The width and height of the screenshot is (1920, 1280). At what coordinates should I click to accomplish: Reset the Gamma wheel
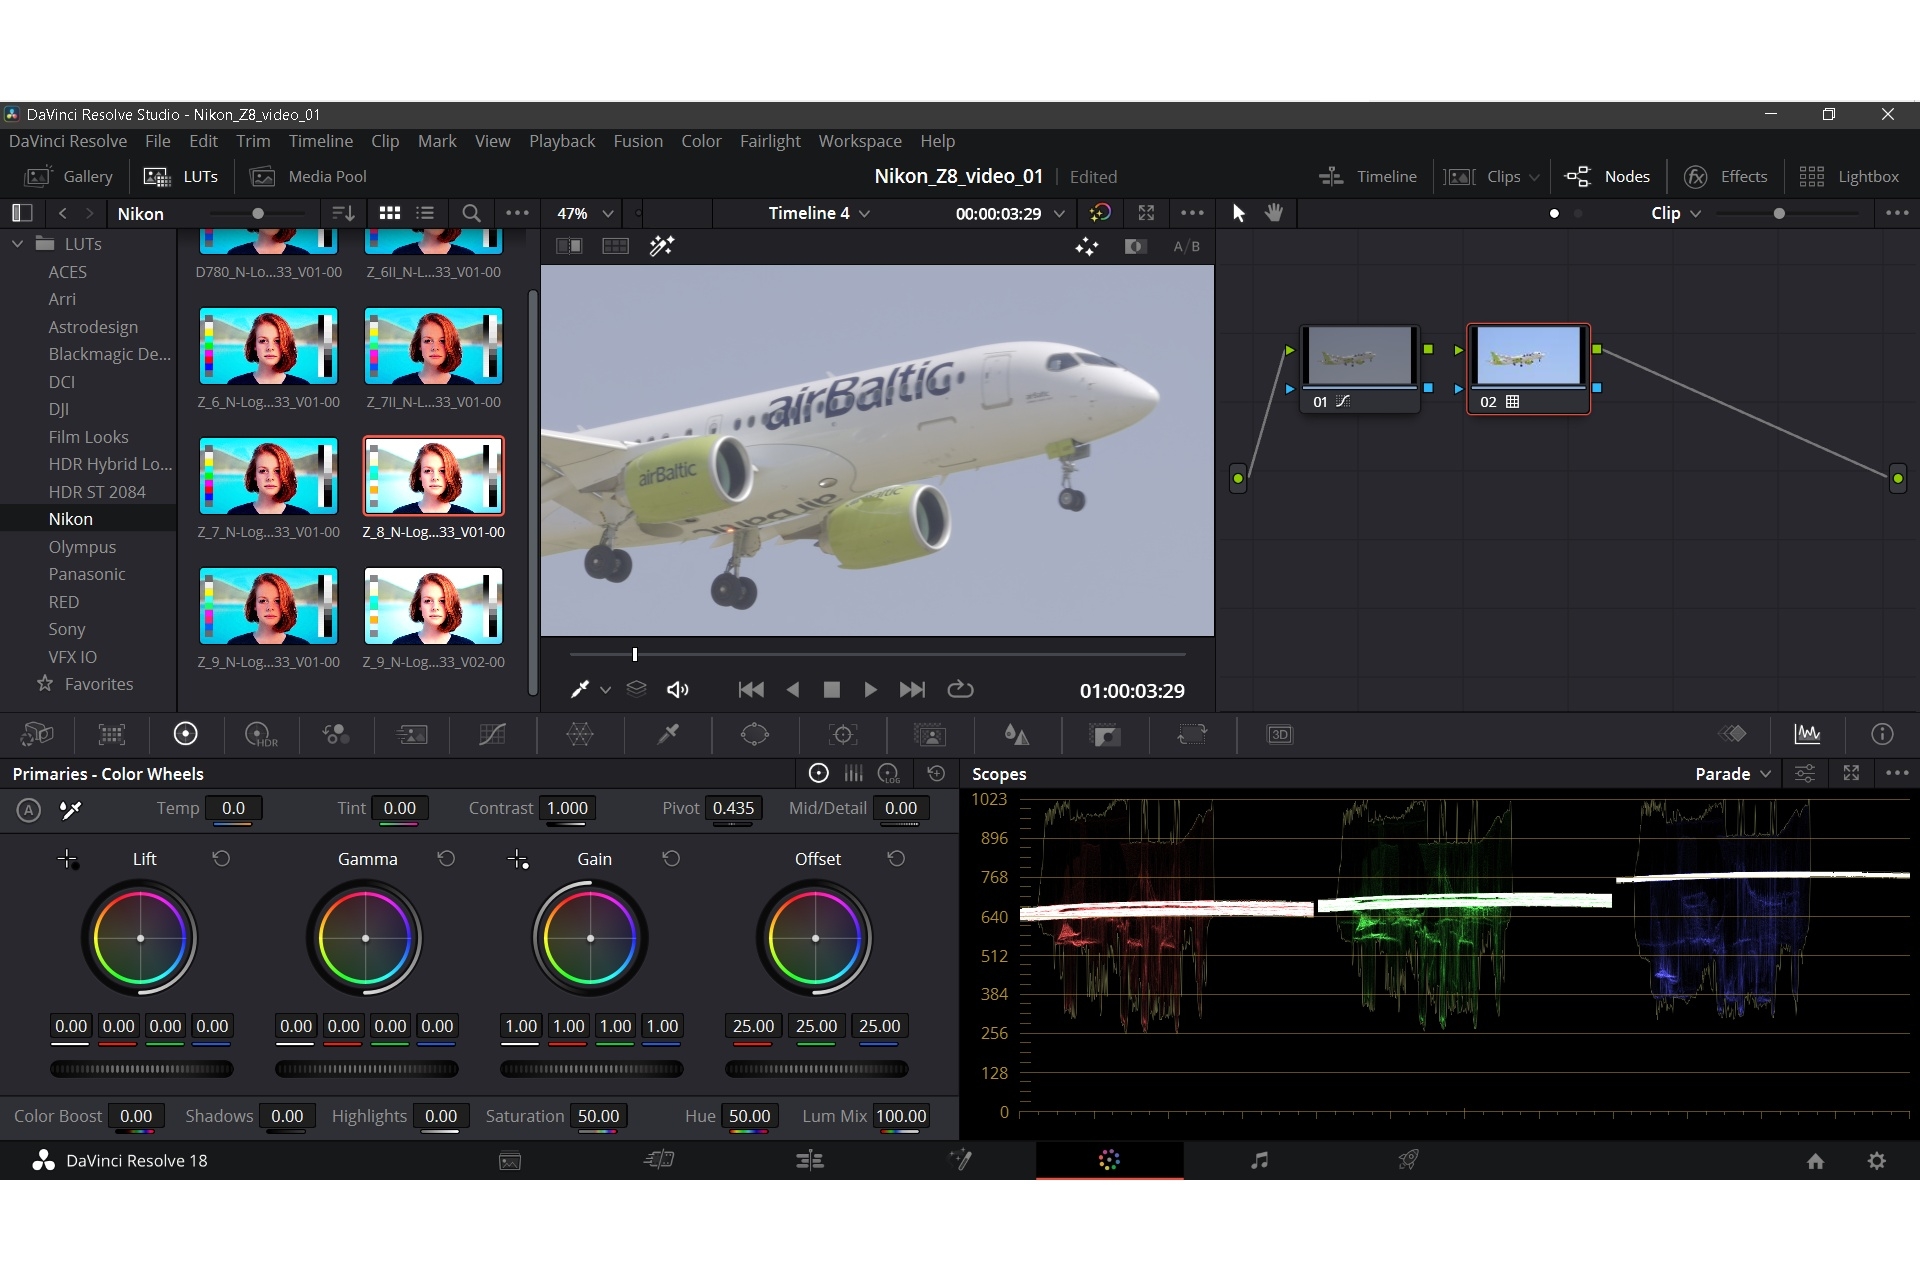coord(446,859)
